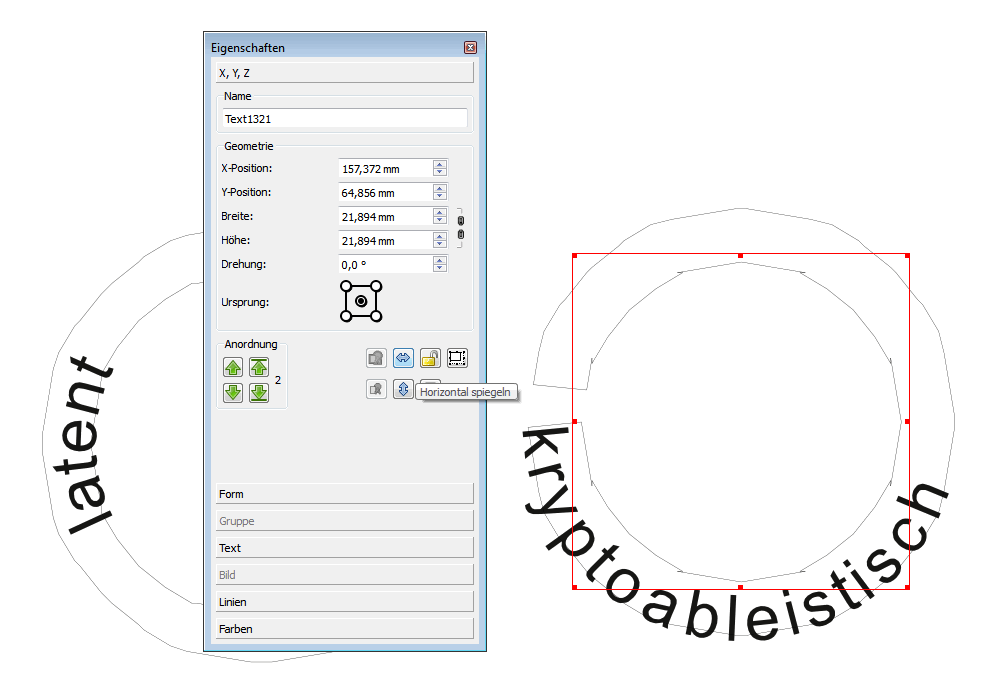Select the center origin point in Ursprung
The width and height of the screenshot is (1002, 700).
click(361, 301)
